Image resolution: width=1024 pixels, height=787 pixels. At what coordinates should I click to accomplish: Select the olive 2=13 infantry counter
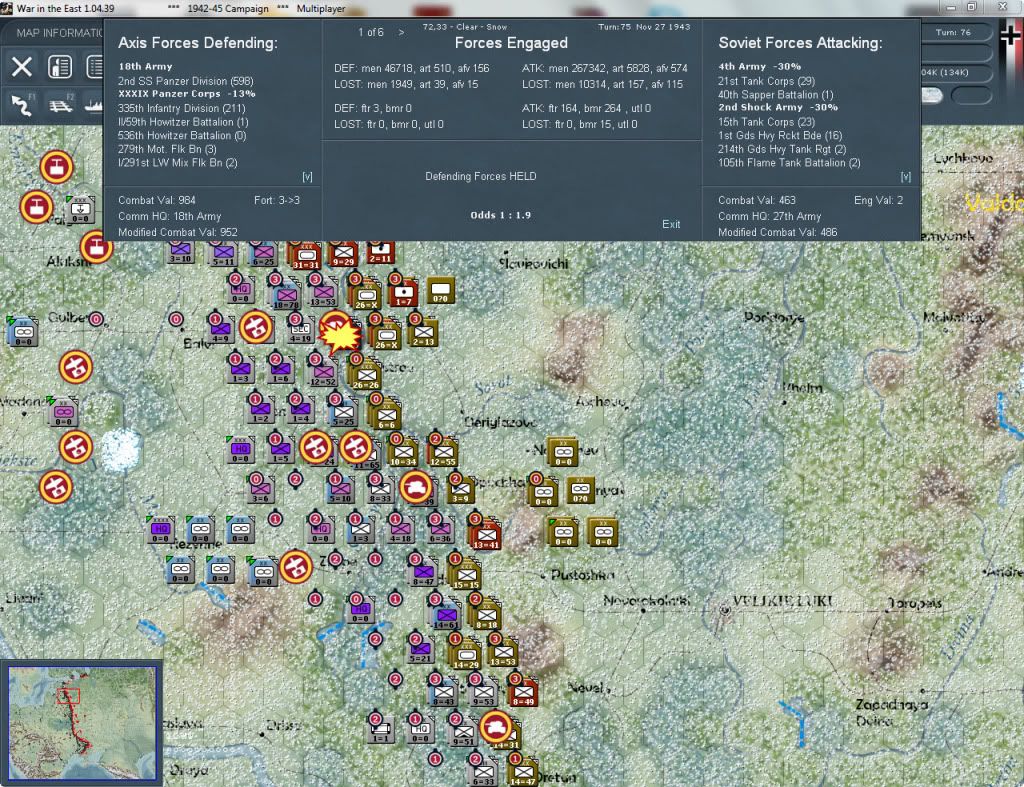423,333
